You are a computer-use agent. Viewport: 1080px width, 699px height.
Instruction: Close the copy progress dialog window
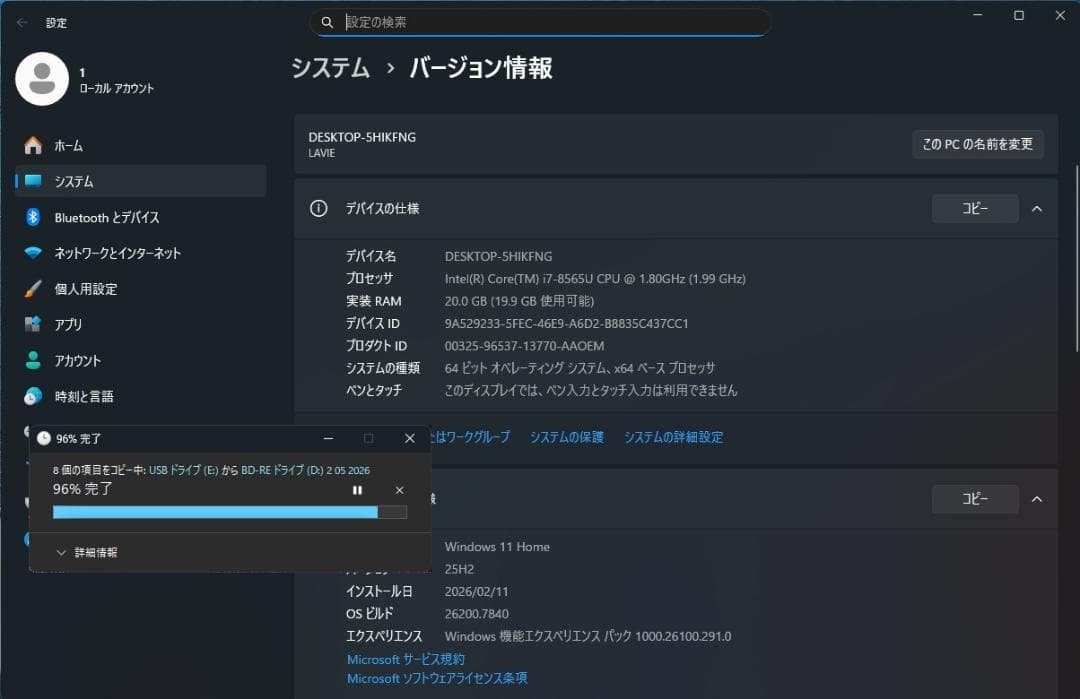pos(410,439)
